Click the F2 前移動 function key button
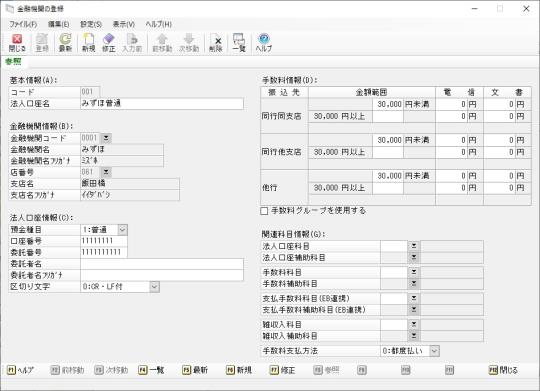 (67, 370)
